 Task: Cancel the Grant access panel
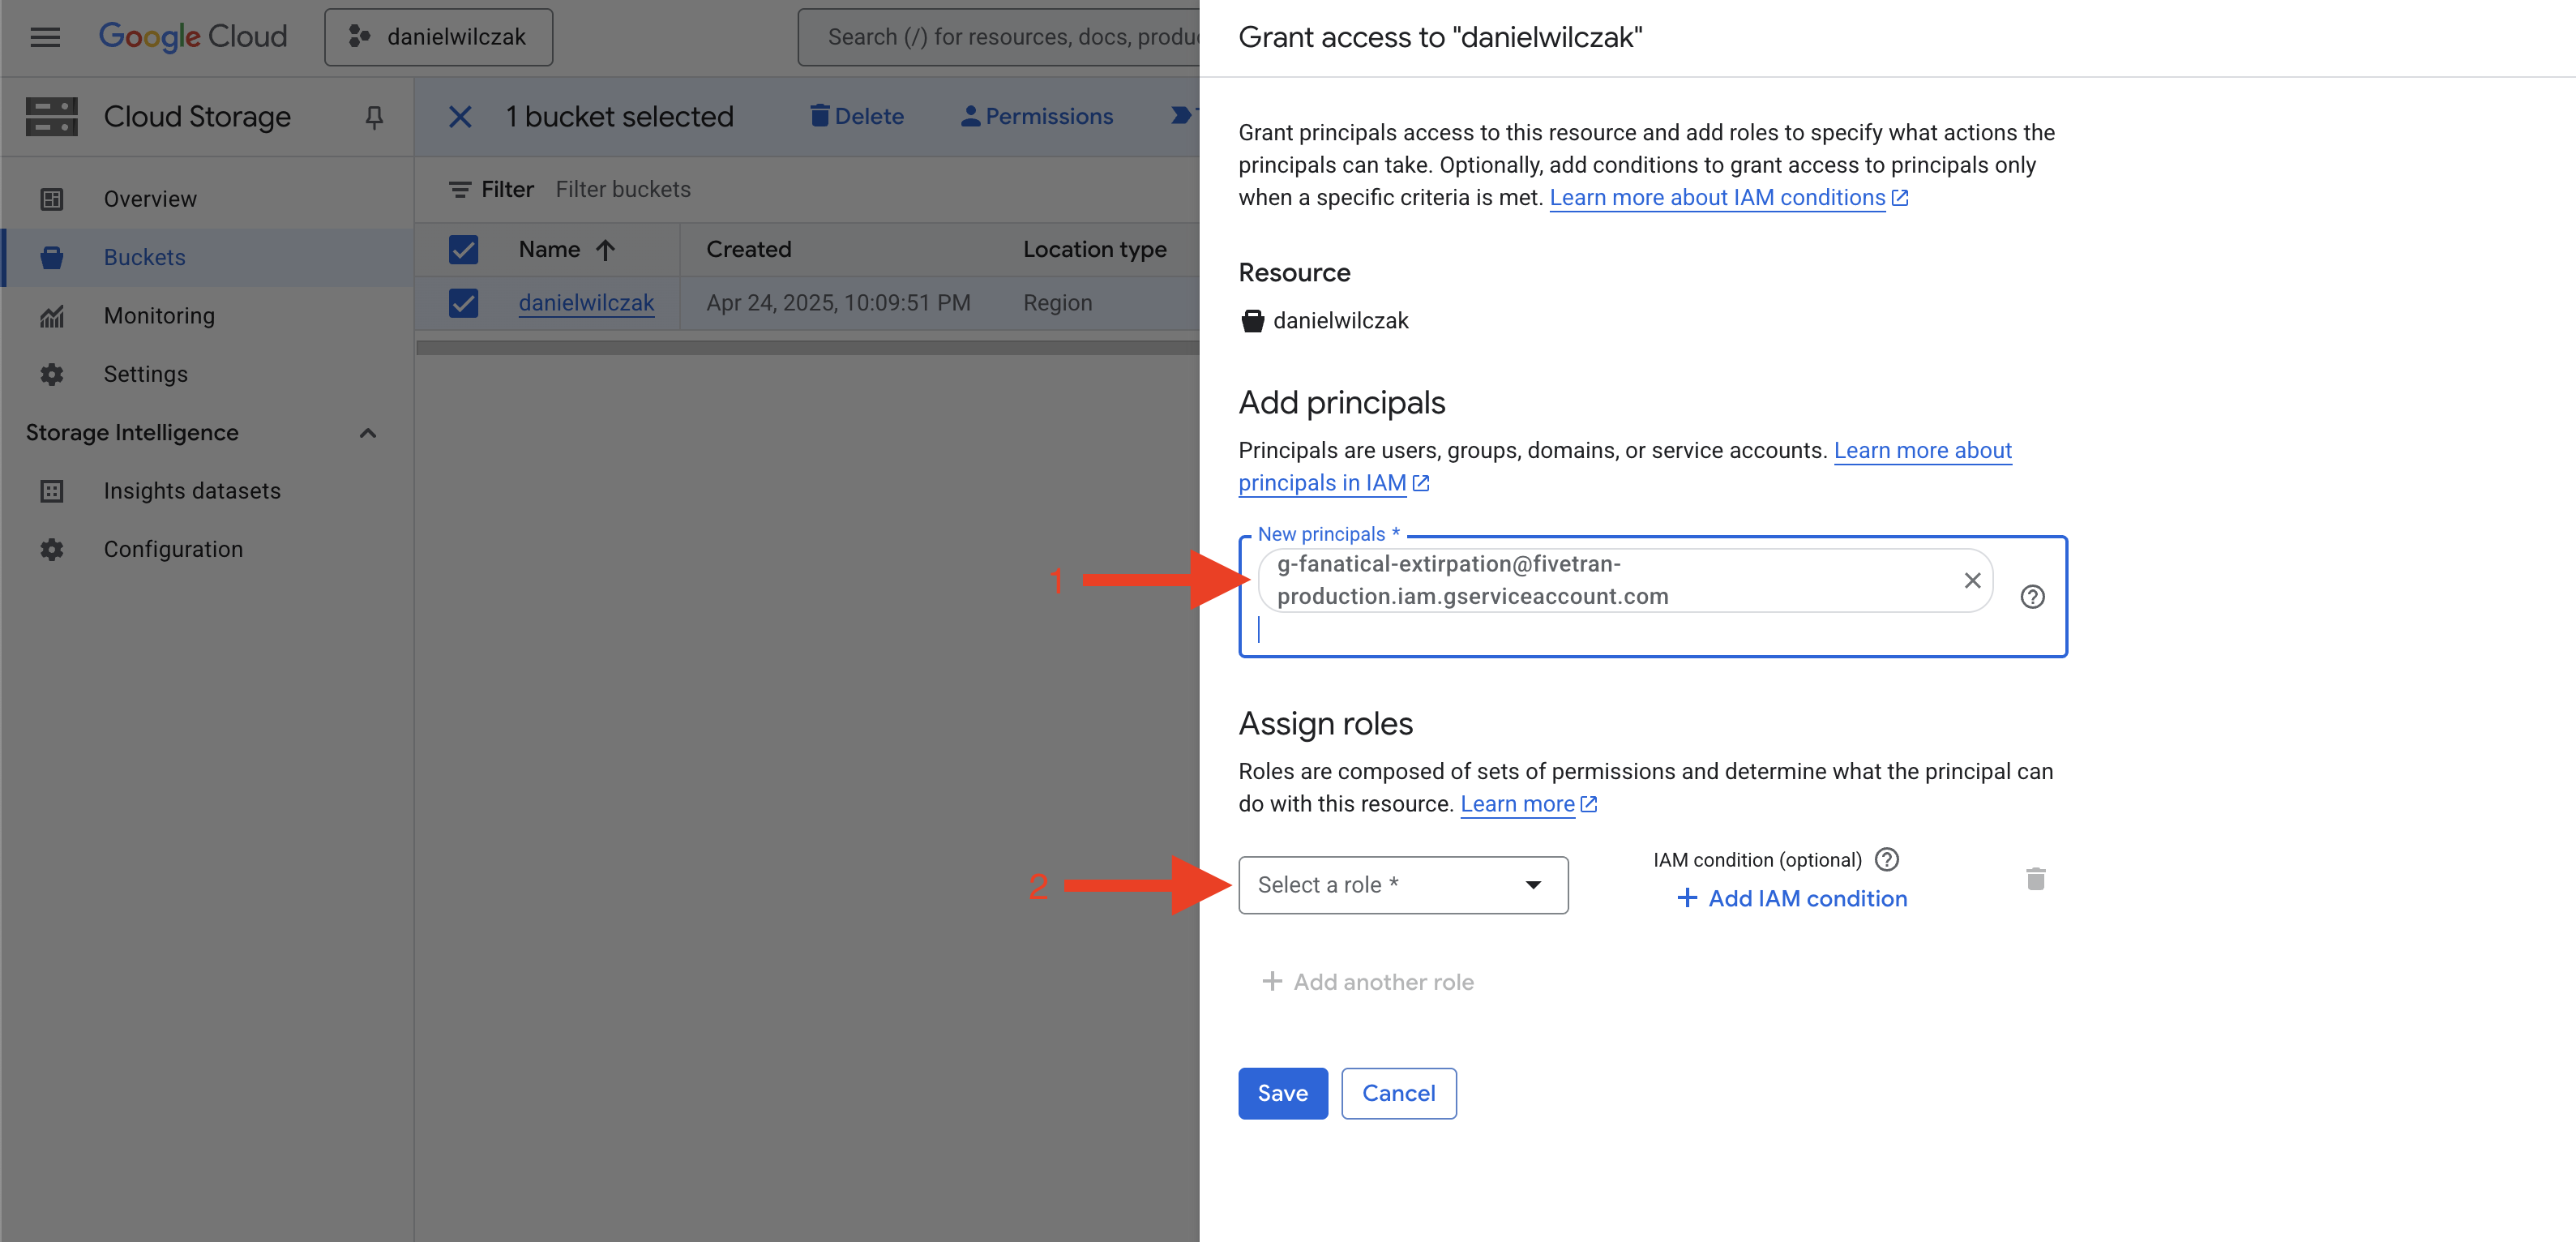pyautogui.click(x=1398, y=1093)
